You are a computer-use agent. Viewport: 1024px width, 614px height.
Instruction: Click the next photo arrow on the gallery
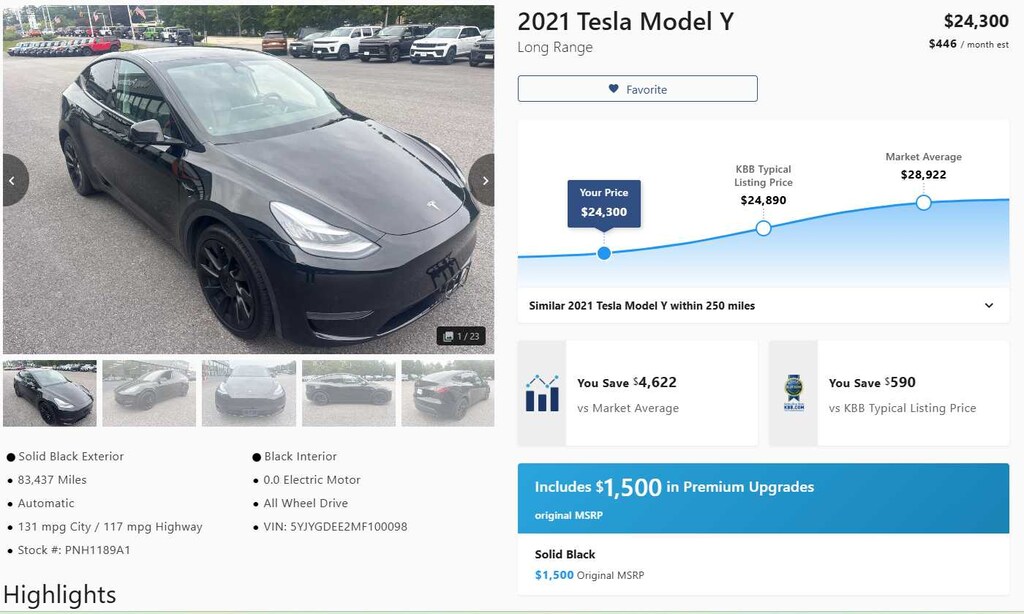[483, 180]
